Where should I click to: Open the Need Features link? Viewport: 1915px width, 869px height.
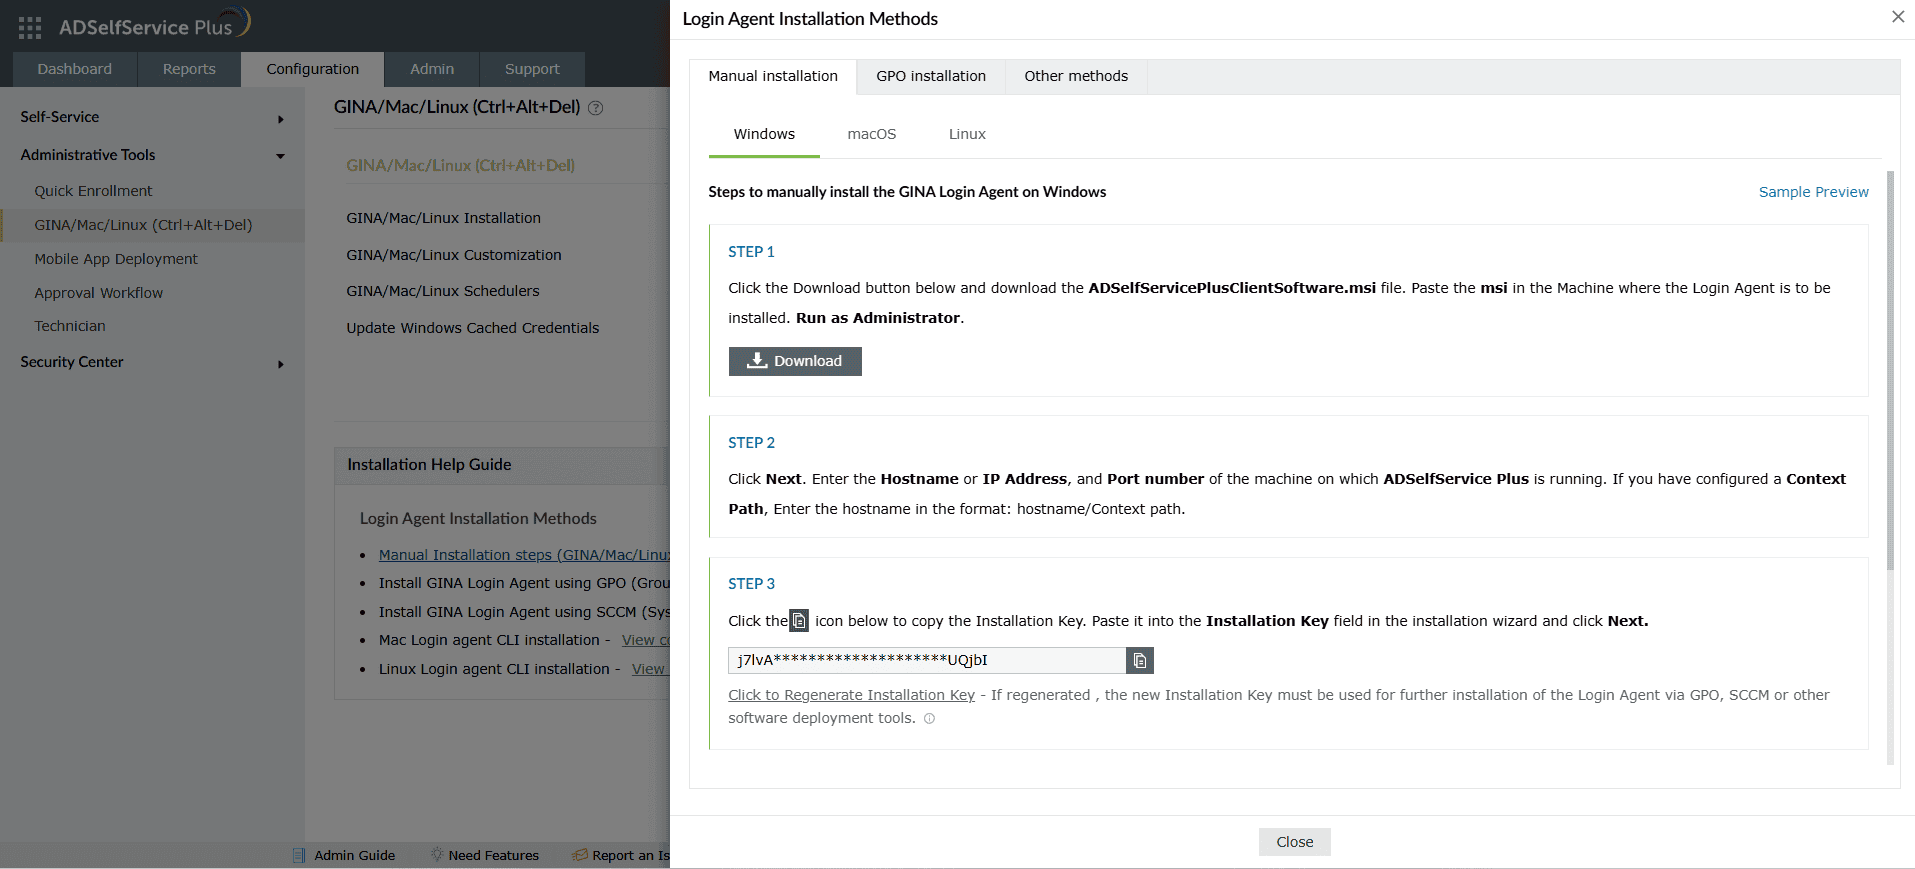coord(494,855)
